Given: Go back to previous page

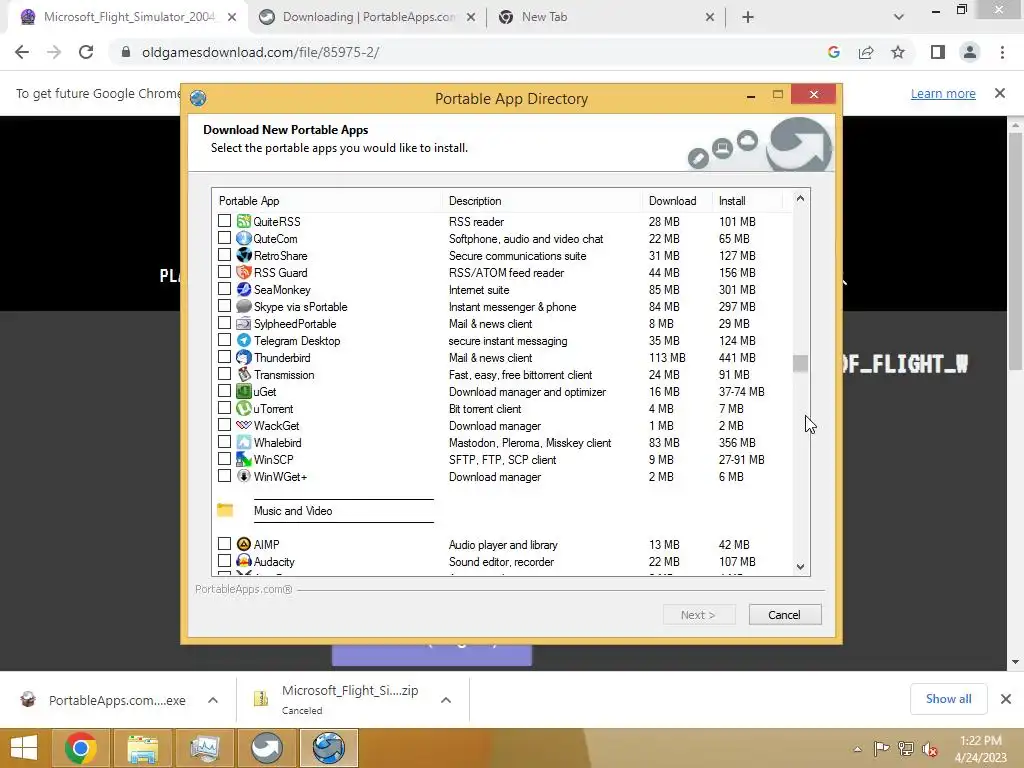Looking at the screenshot, I should [22, 52].
